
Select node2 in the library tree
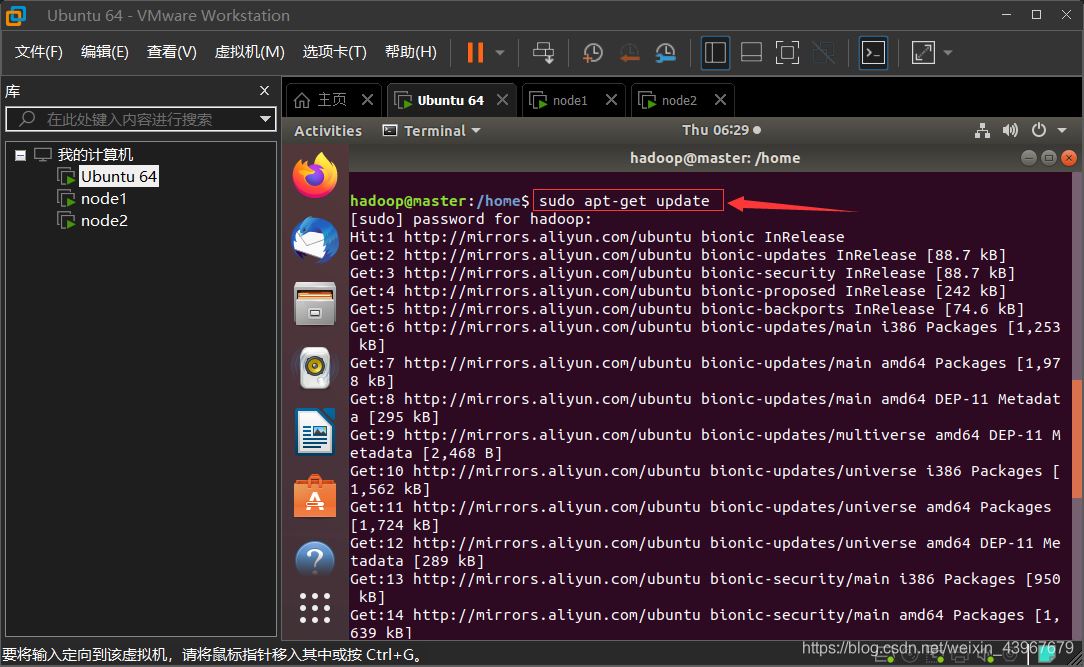(x=104, y=221)
